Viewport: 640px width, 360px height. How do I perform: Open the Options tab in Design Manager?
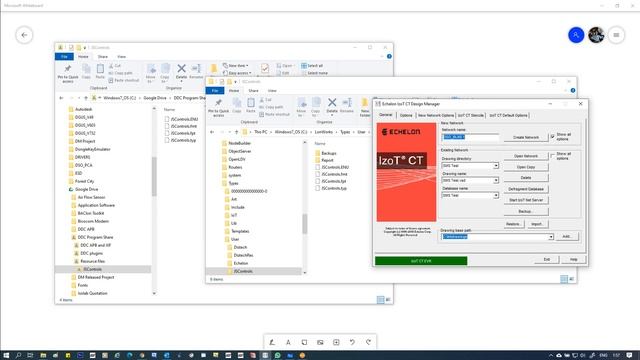(406, 116)
